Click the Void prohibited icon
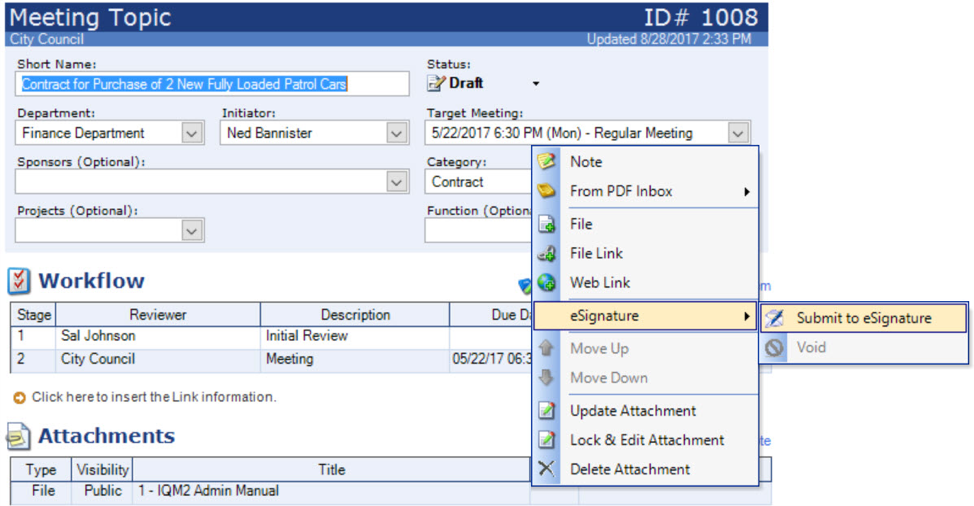974x506 pixels. (774, 347)
